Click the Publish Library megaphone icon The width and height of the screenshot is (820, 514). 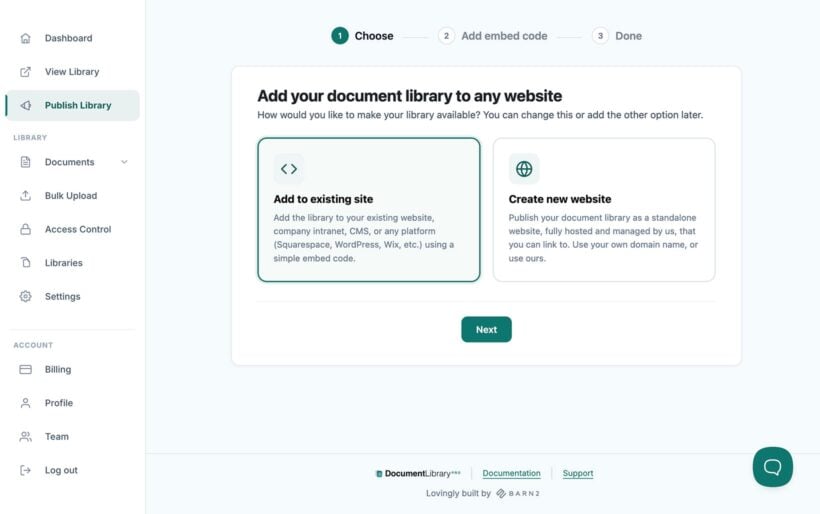[x=25, y=105]
